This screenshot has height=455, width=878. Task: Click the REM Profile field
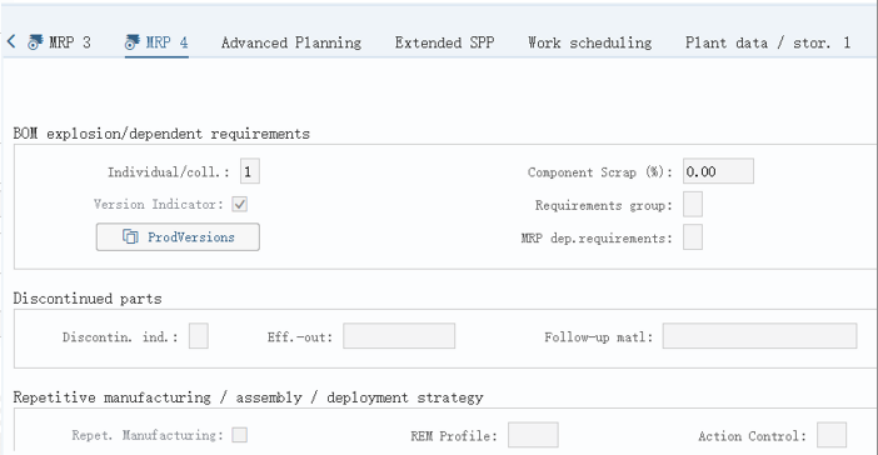pos(533,435)
